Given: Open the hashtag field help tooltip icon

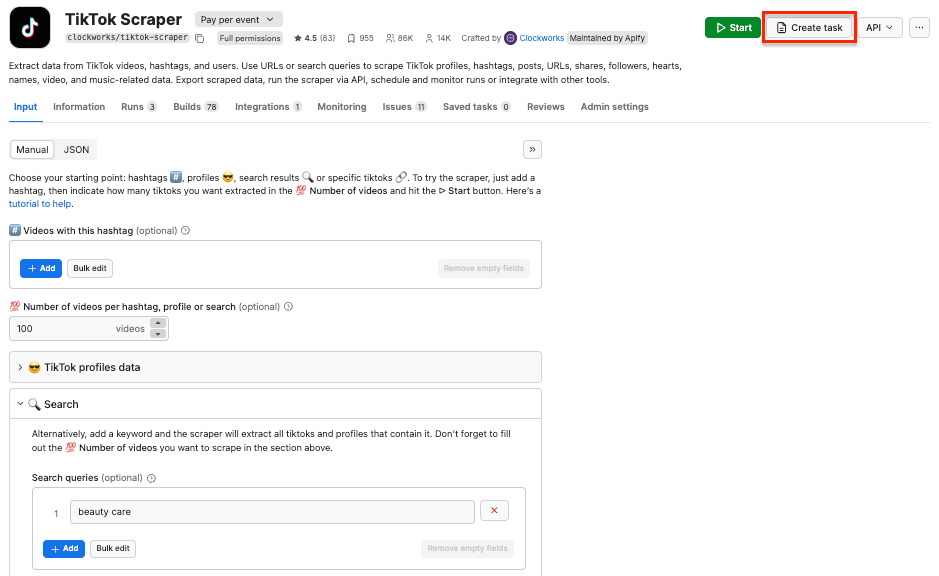Looking at the screenshot, I should tap(186, 229).
